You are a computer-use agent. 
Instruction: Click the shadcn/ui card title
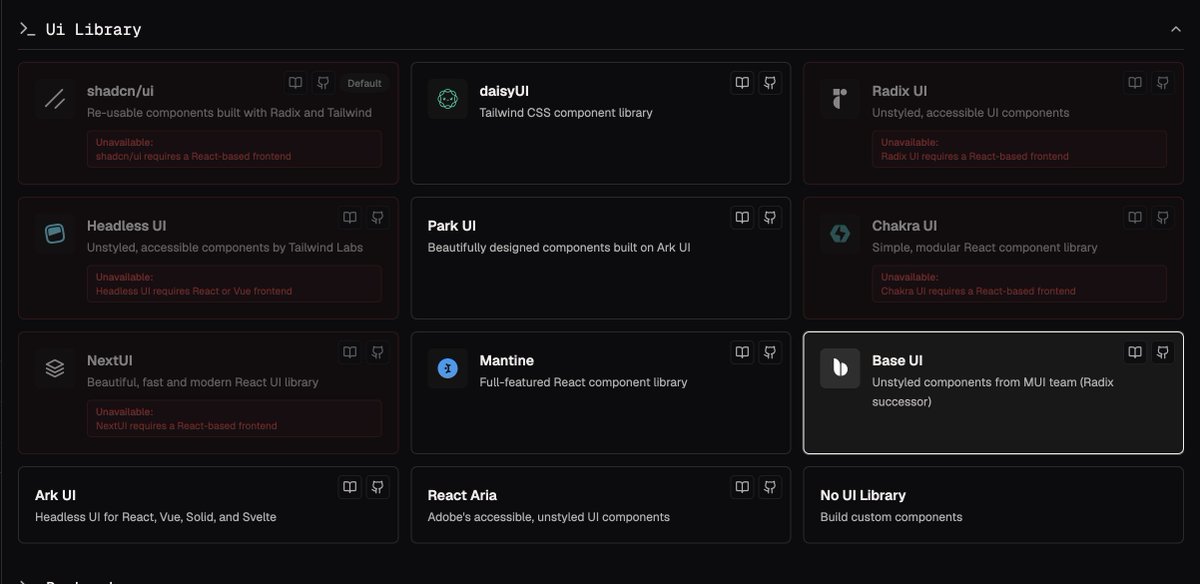coord(120,91)
